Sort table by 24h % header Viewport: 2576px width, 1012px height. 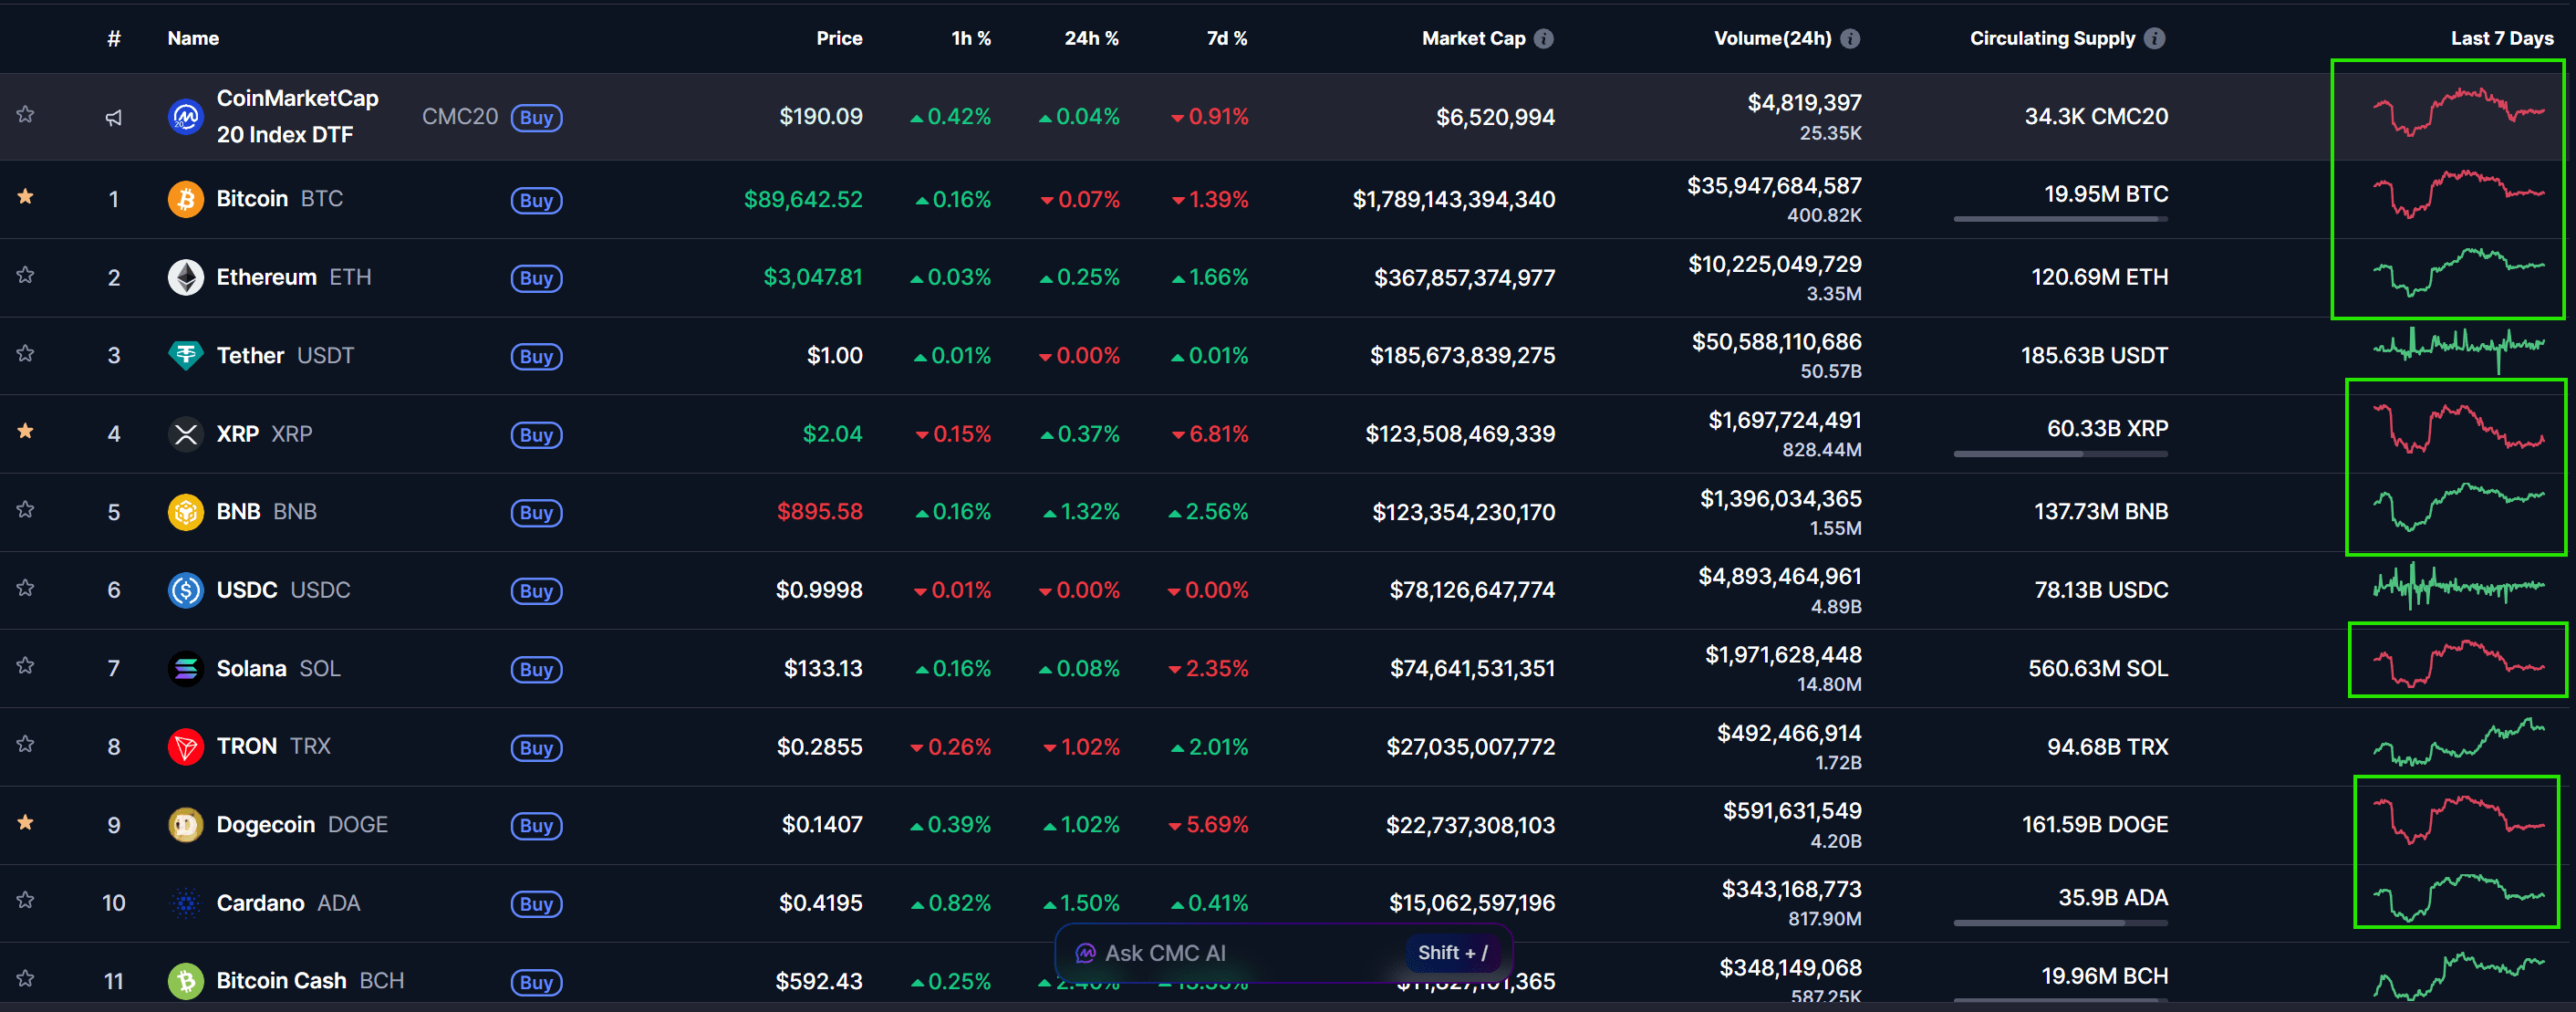[x=1090, y=38]
